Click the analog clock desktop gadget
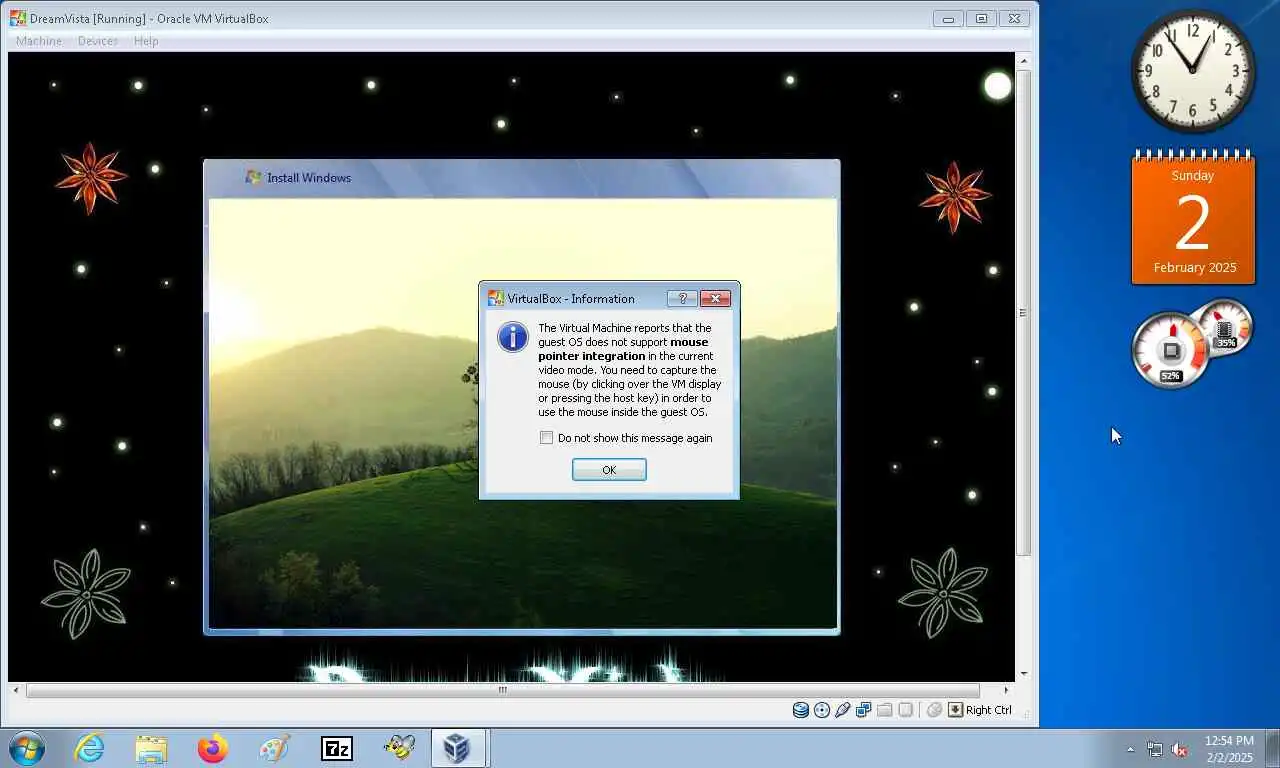Screen dimensions: 1280x768 point(1193,71)
